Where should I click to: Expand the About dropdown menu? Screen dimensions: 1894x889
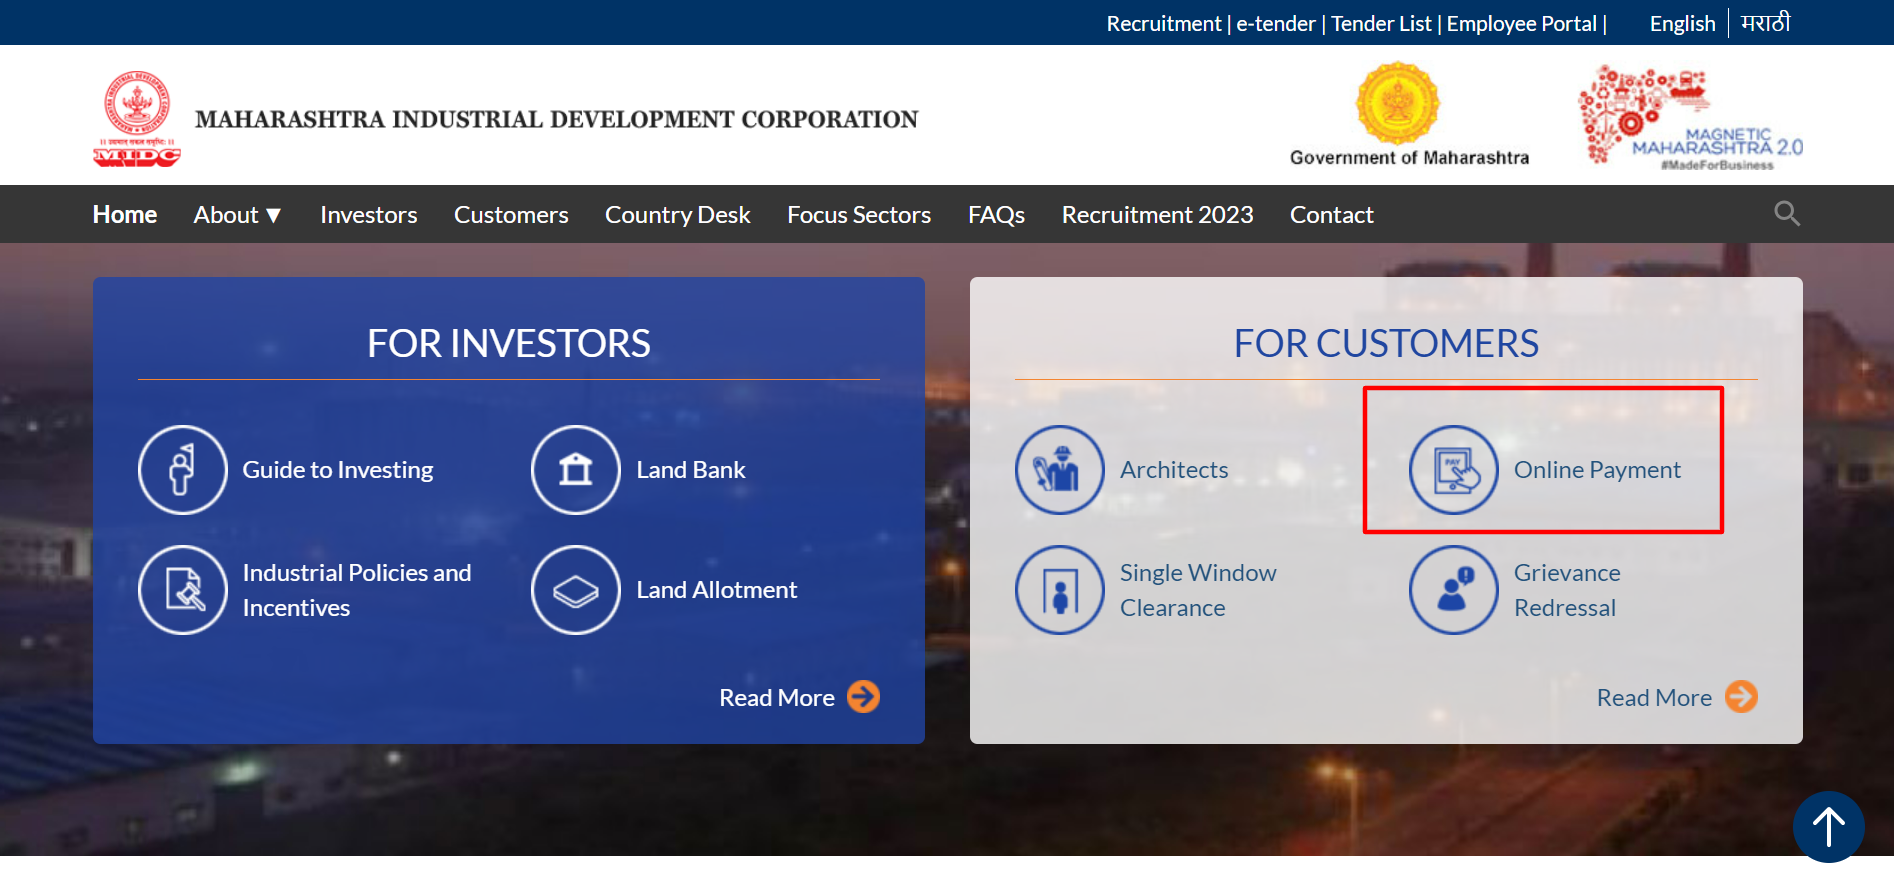tap(238, 215)
